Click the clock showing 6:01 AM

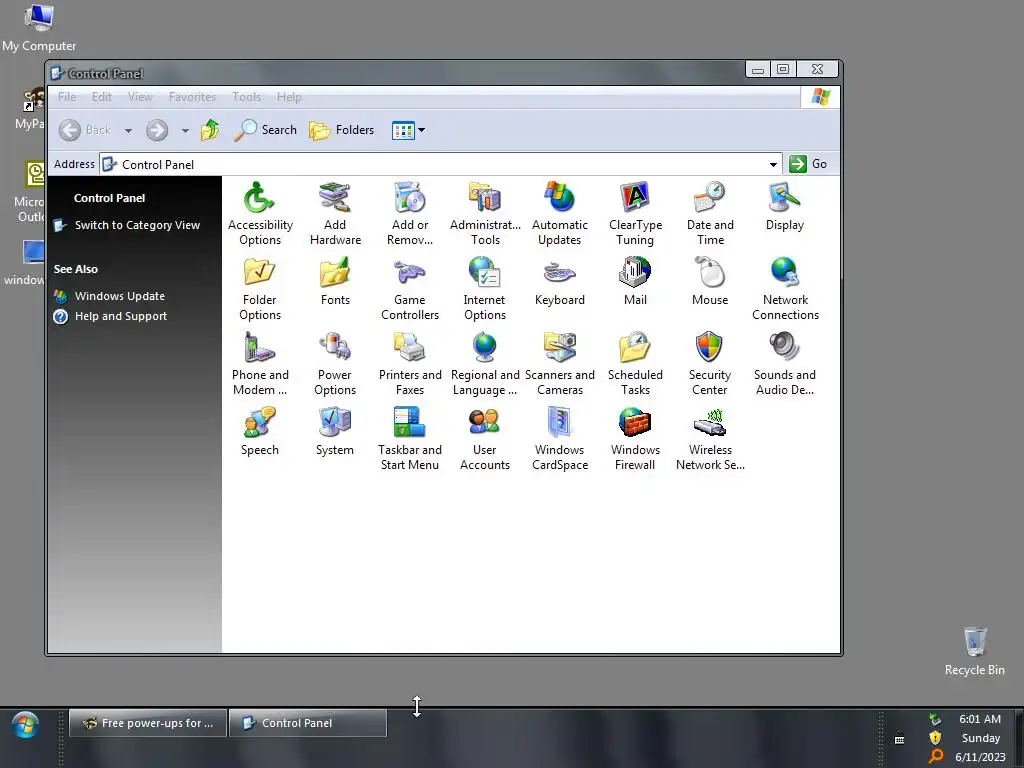pos(980,719)
